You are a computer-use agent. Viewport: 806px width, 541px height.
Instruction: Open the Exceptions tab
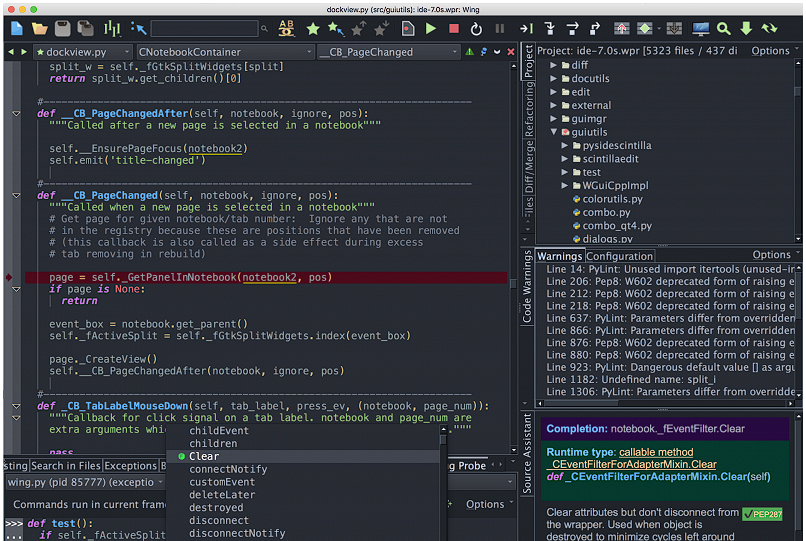[131, 466]
